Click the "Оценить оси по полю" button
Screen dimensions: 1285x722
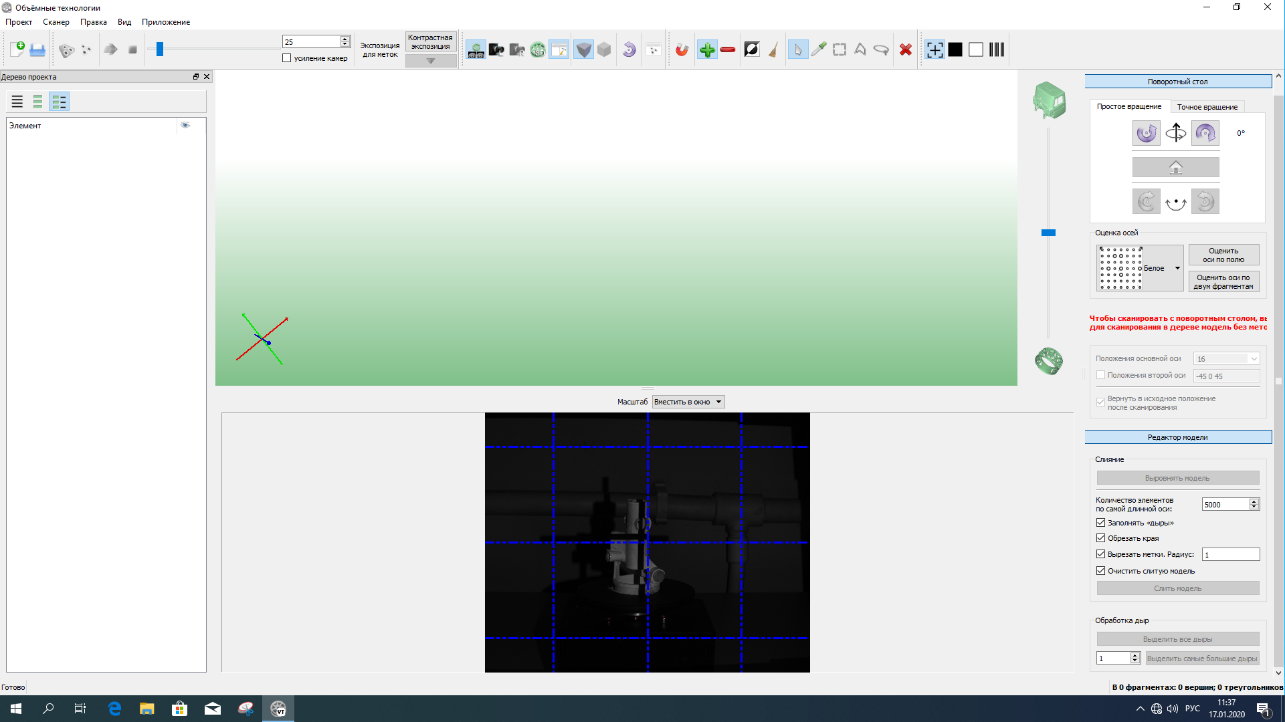(1224, 255)
